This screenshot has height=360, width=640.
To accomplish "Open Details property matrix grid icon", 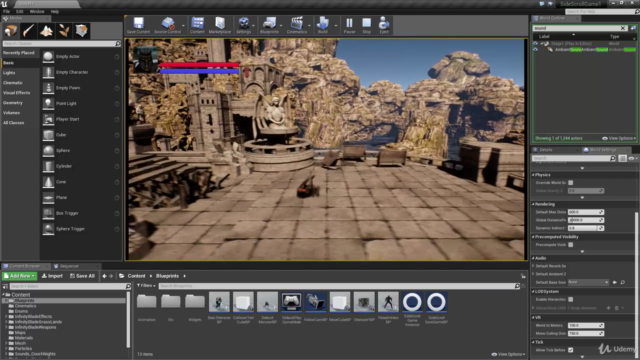I will [x=622, y=158].
